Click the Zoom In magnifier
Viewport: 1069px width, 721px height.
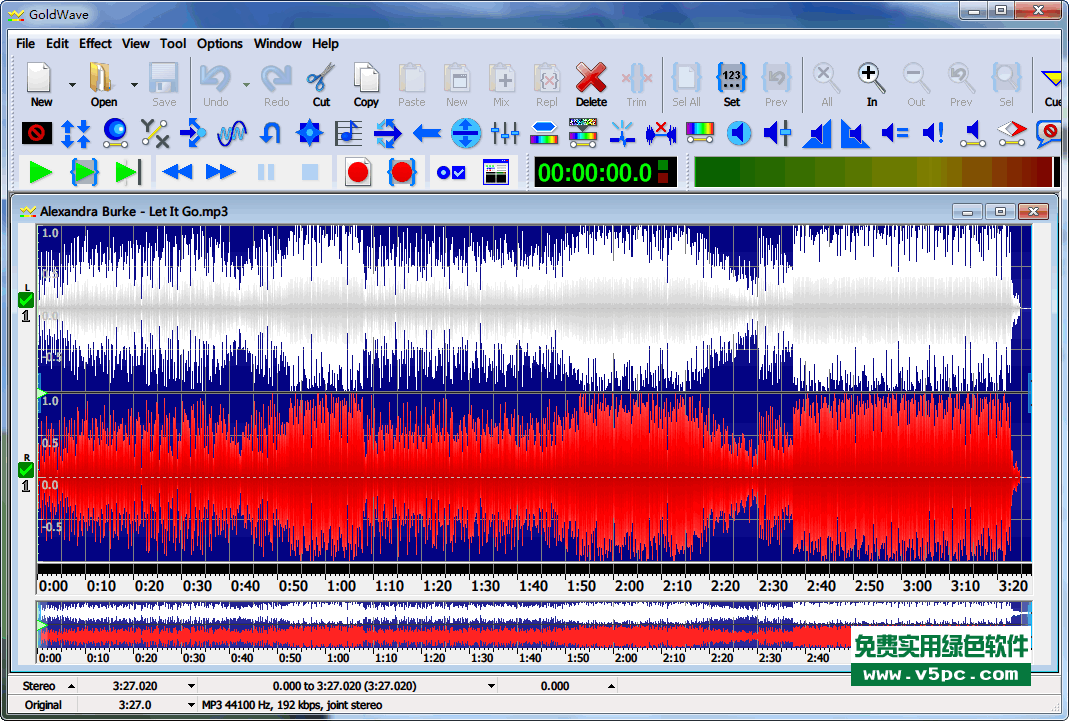pos(871,79)
